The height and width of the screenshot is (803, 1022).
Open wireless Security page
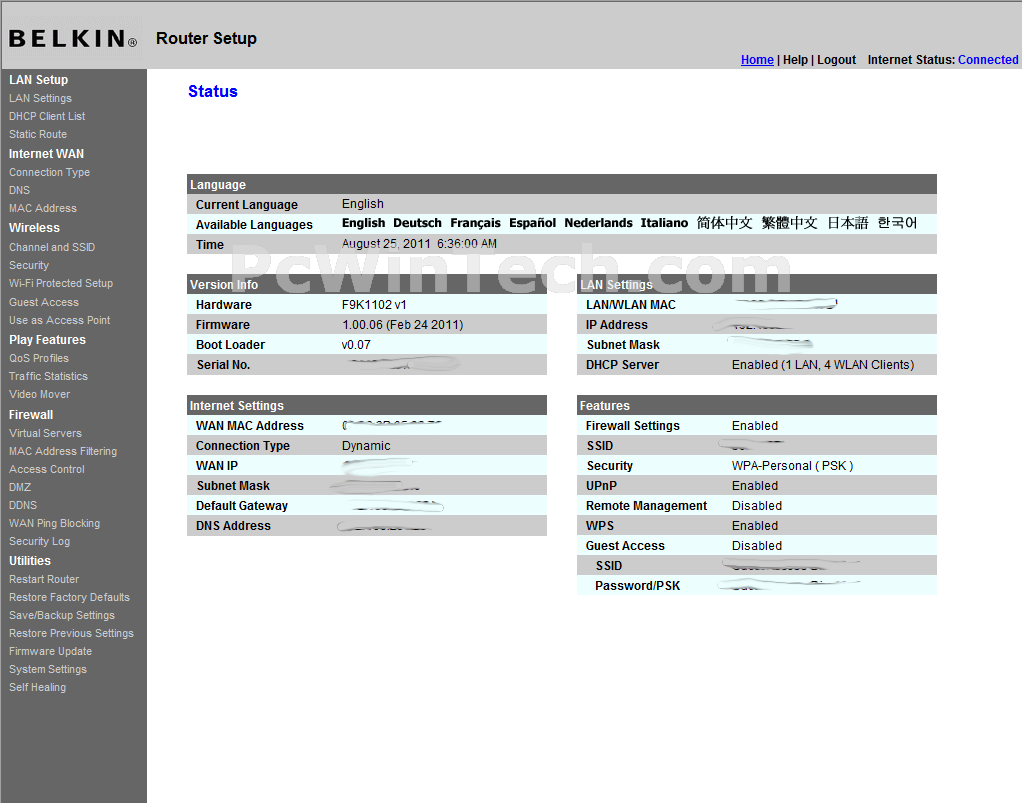click(x=29, y=265)
